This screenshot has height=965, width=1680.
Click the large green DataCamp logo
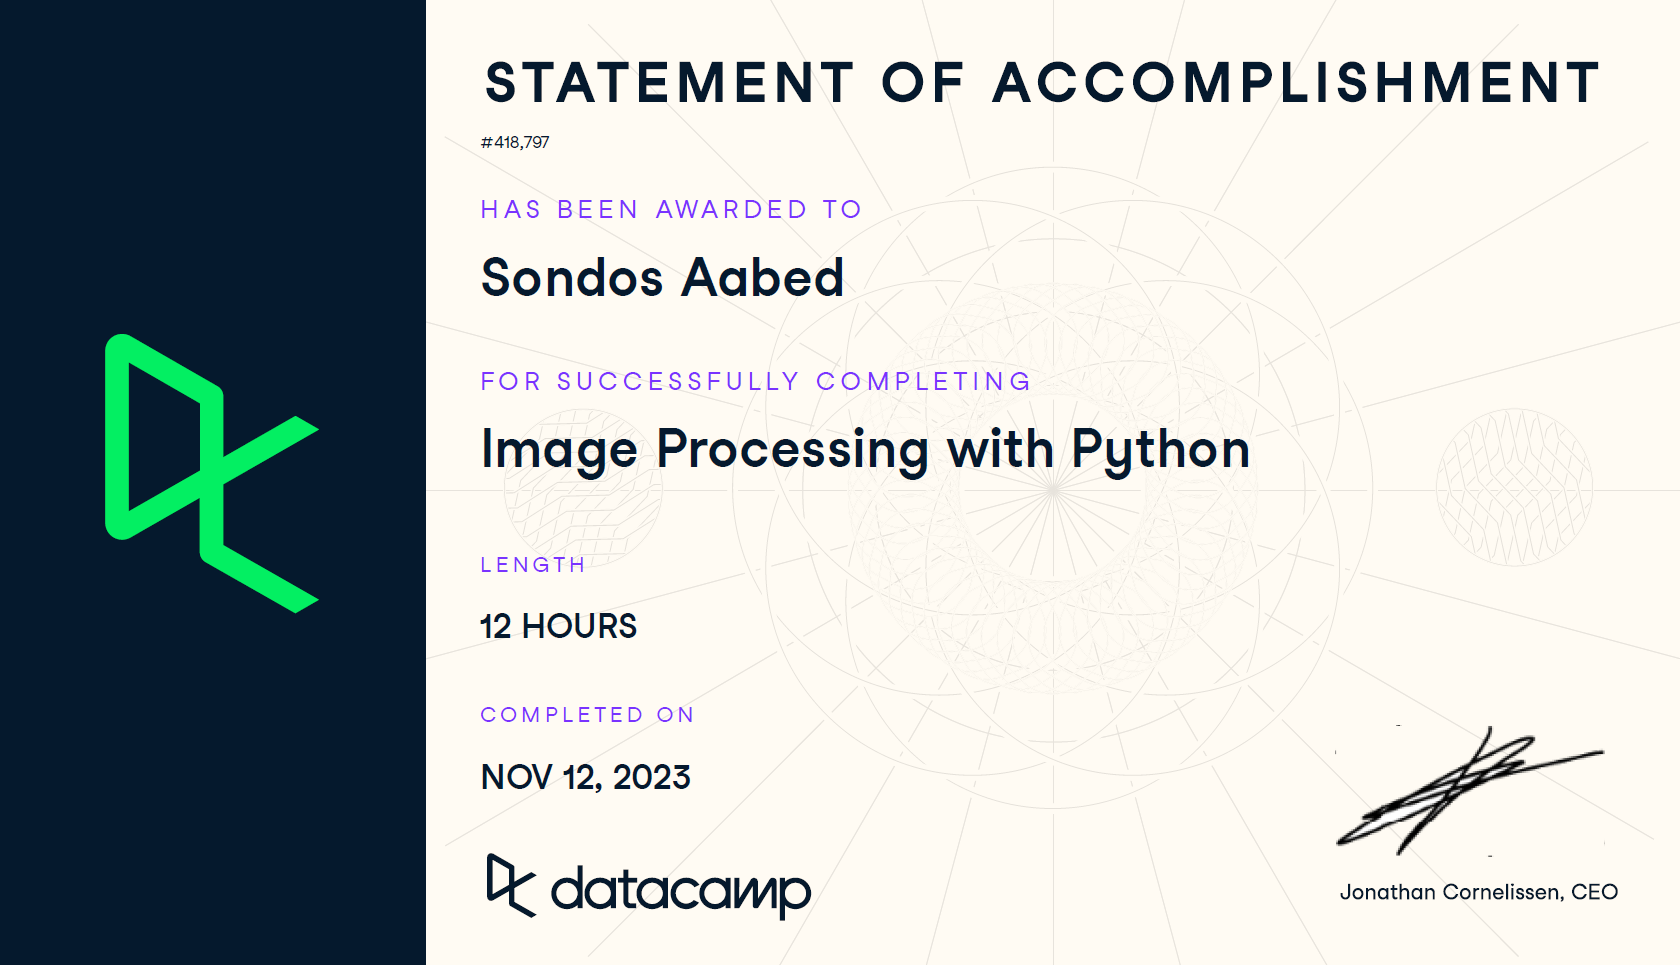212,473
